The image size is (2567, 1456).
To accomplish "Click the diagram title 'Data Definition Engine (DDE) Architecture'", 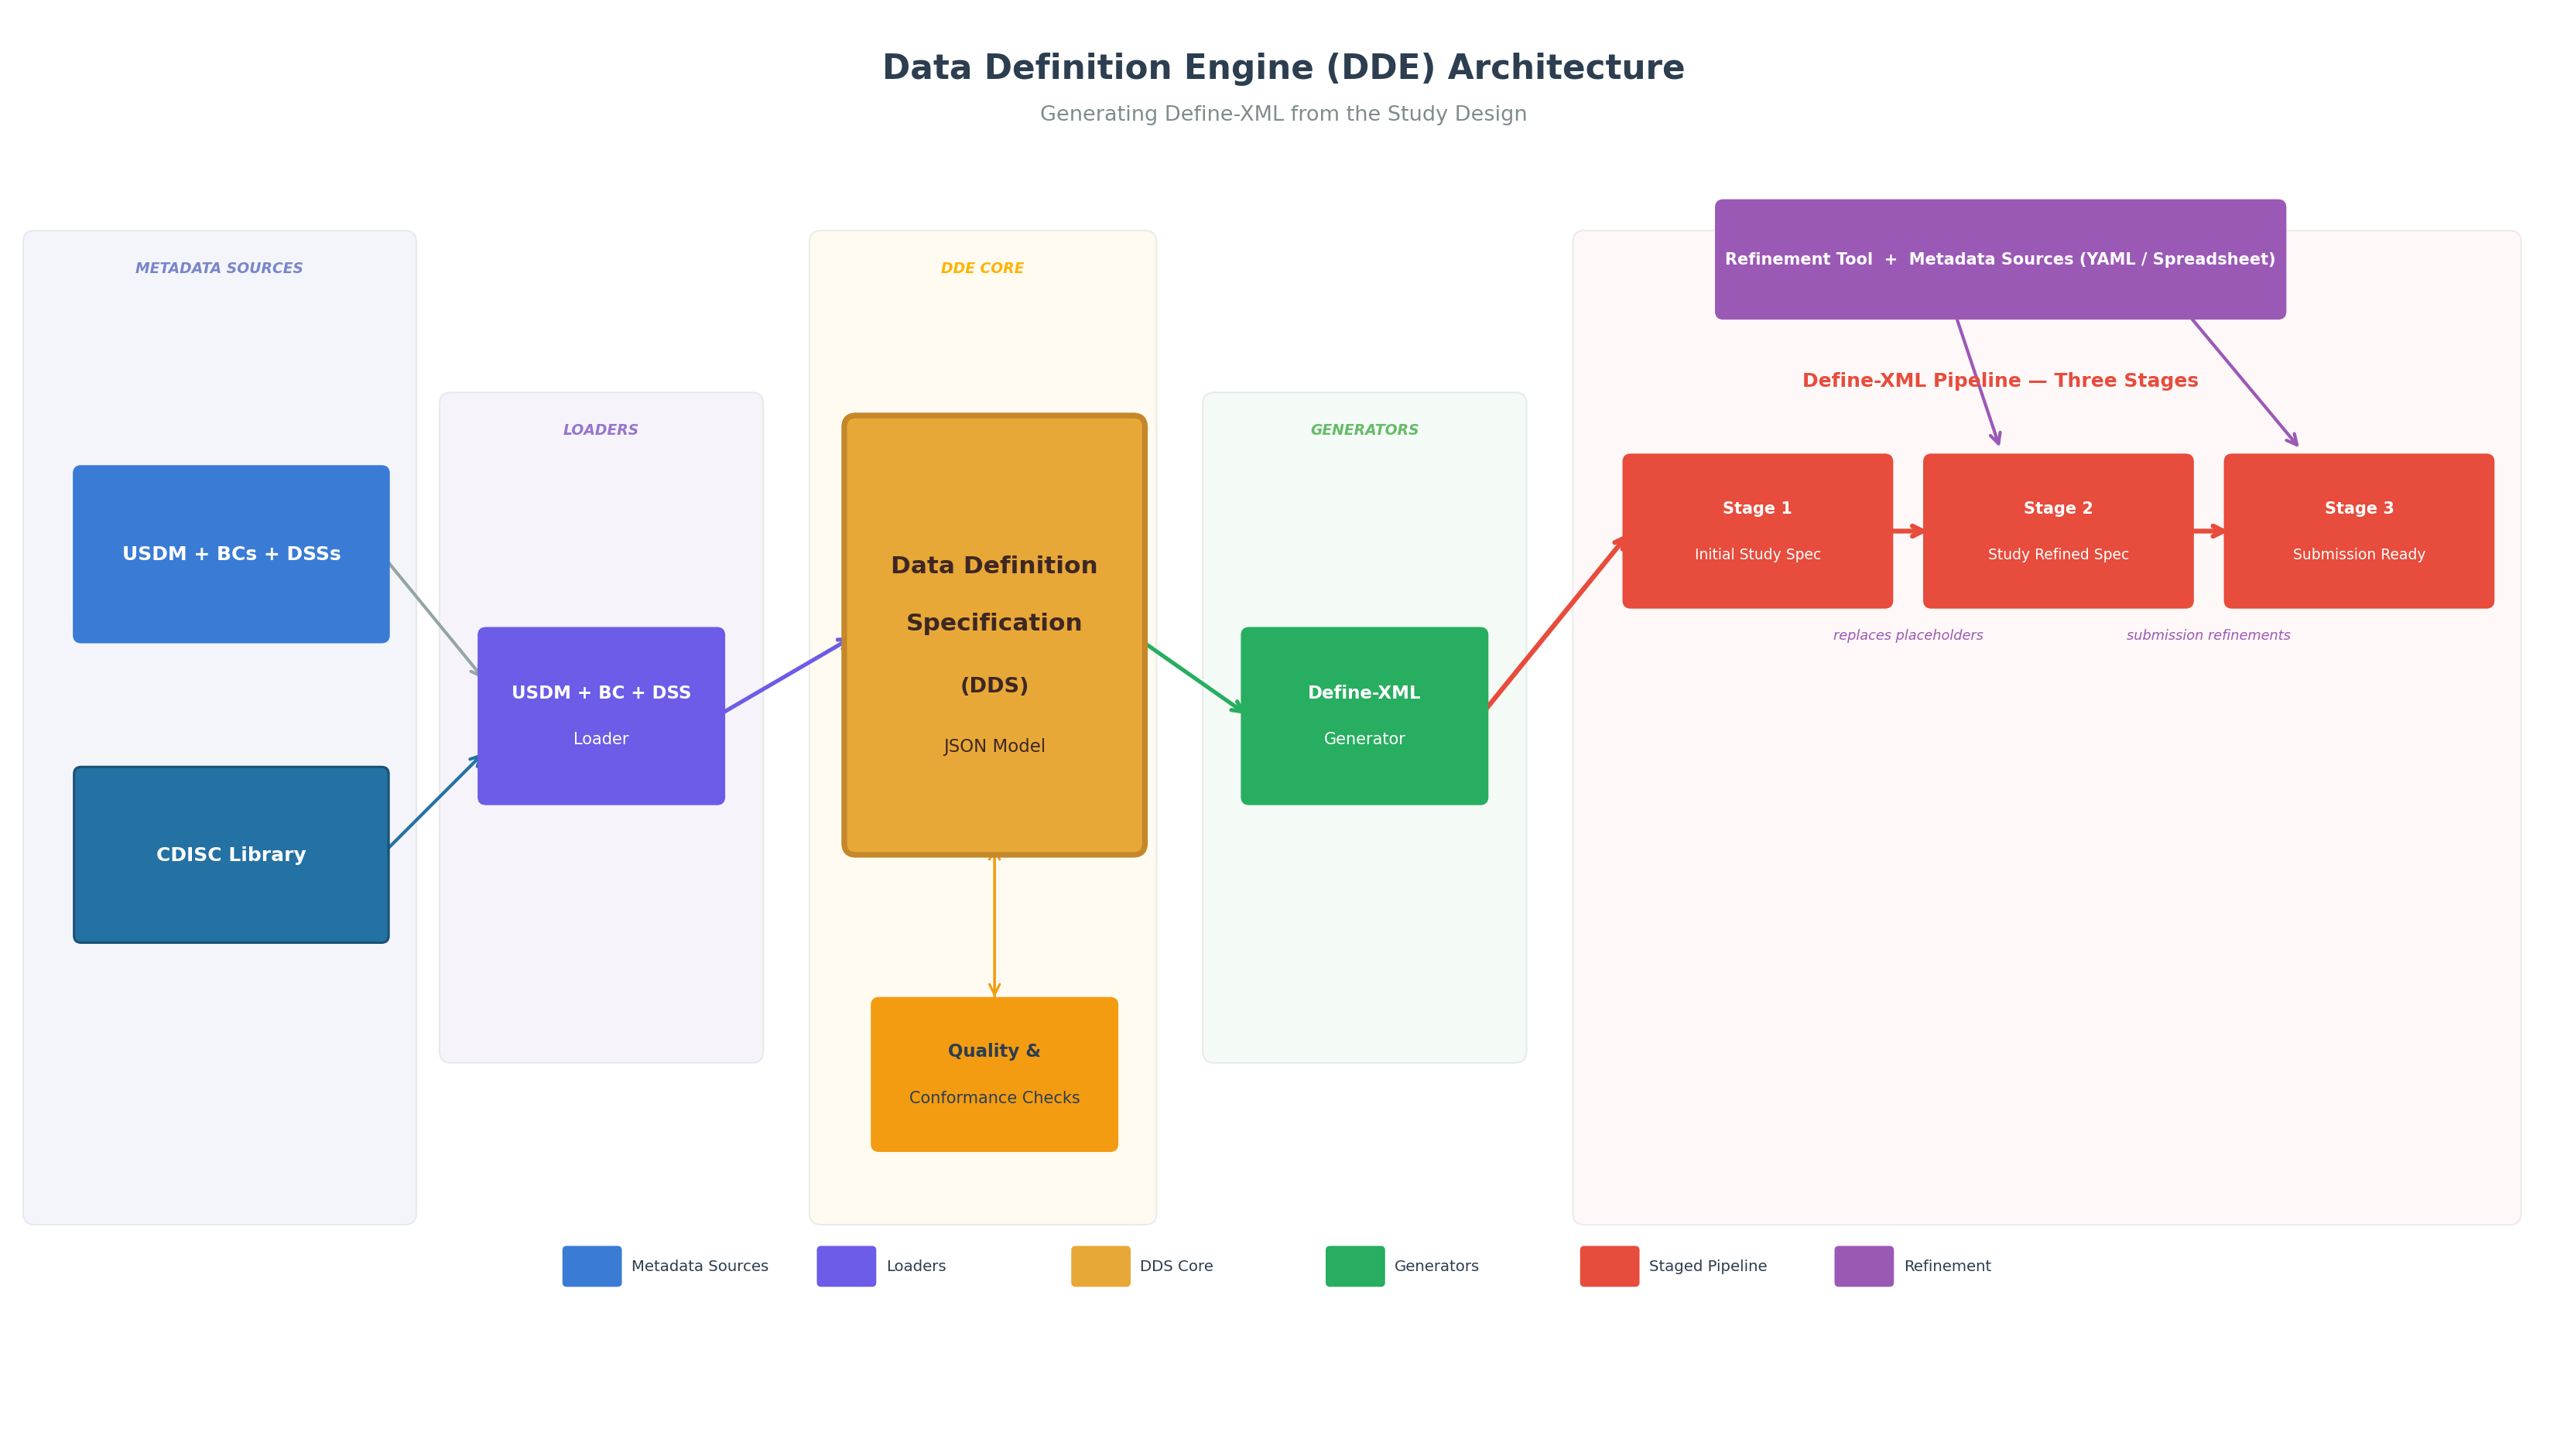I will coord(1283,68).
